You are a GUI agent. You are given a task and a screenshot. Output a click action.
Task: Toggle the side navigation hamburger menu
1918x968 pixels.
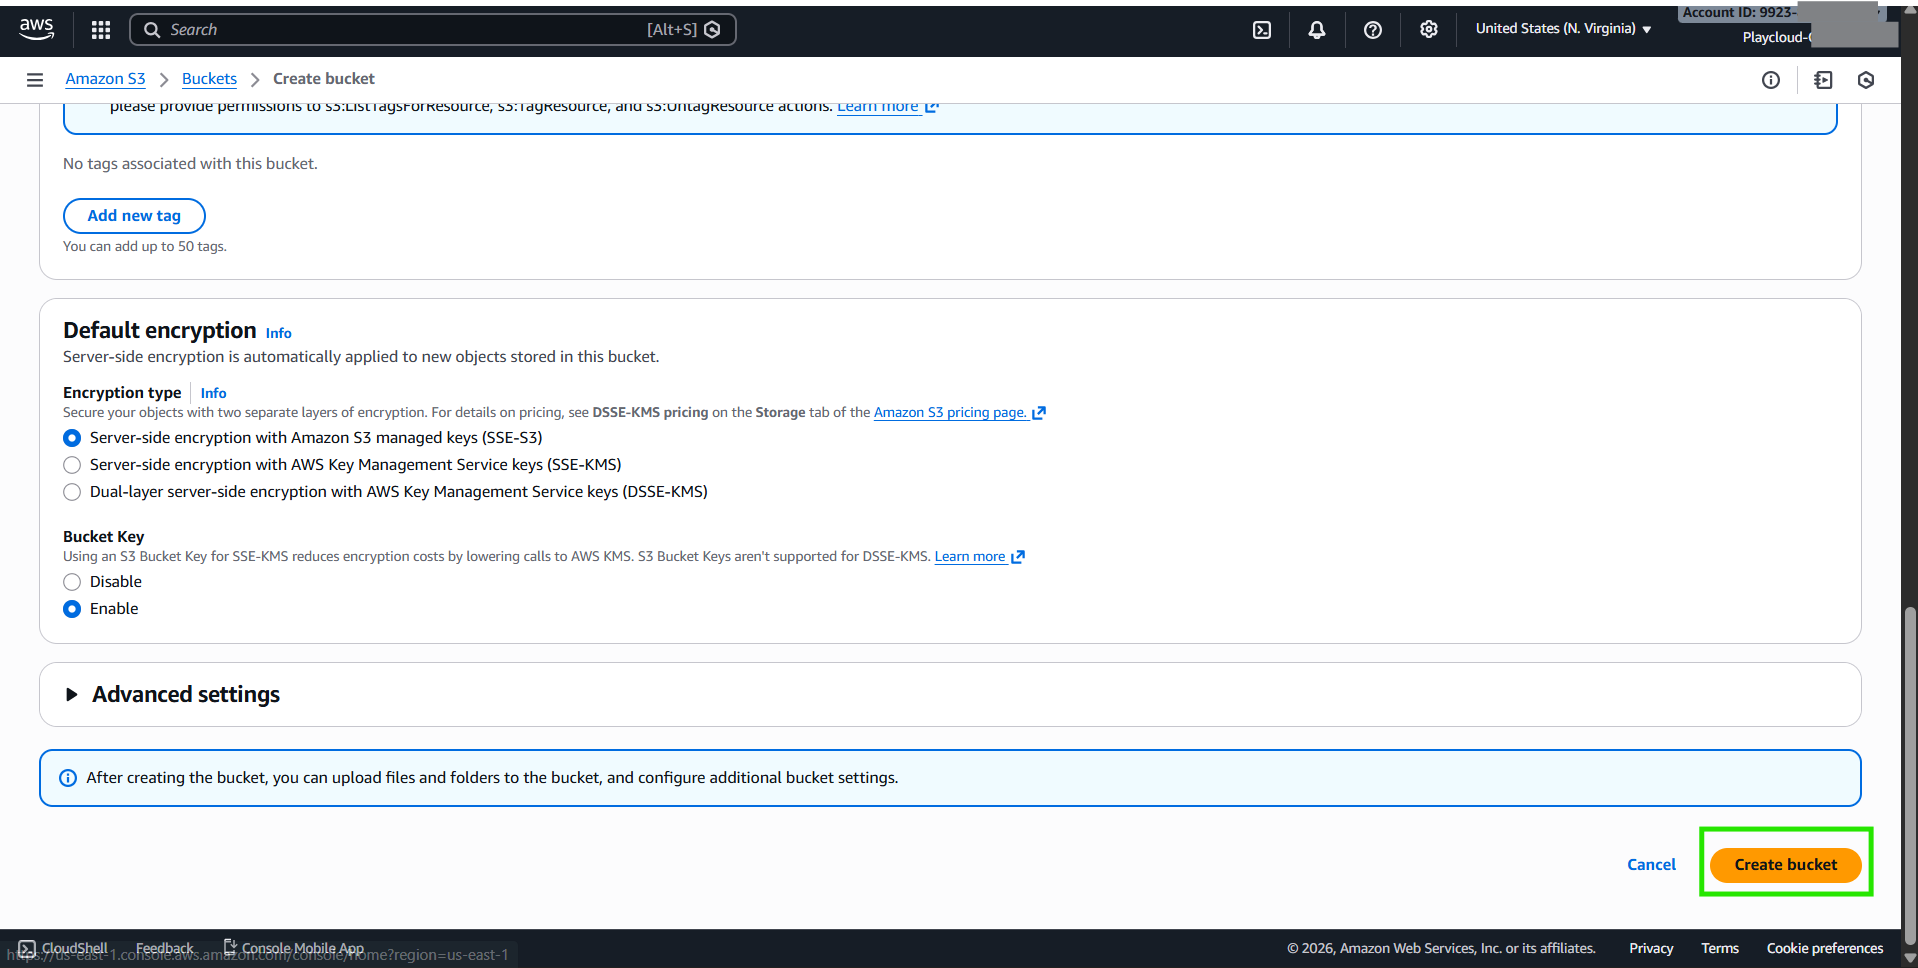(x=35, y=80)
